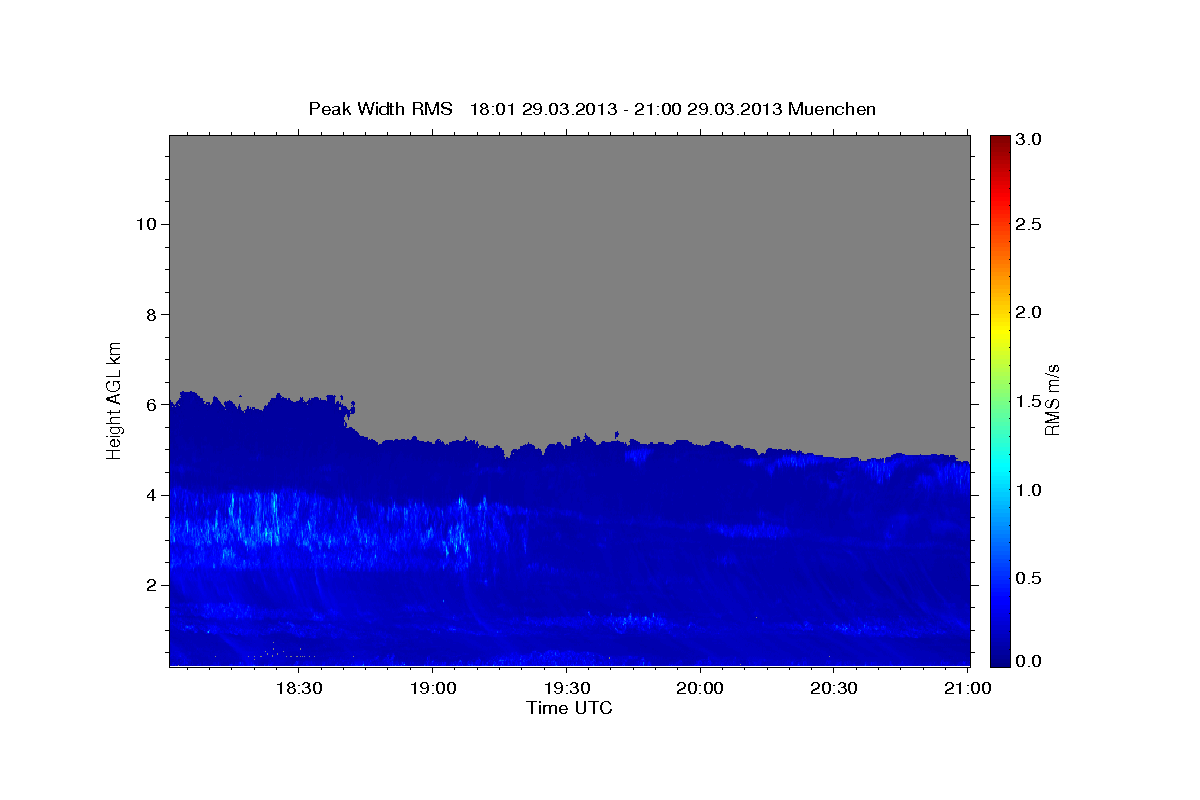The image size is (1200, 800).
Task: Click the 18:30 time tick label
Action: point(298,688)
